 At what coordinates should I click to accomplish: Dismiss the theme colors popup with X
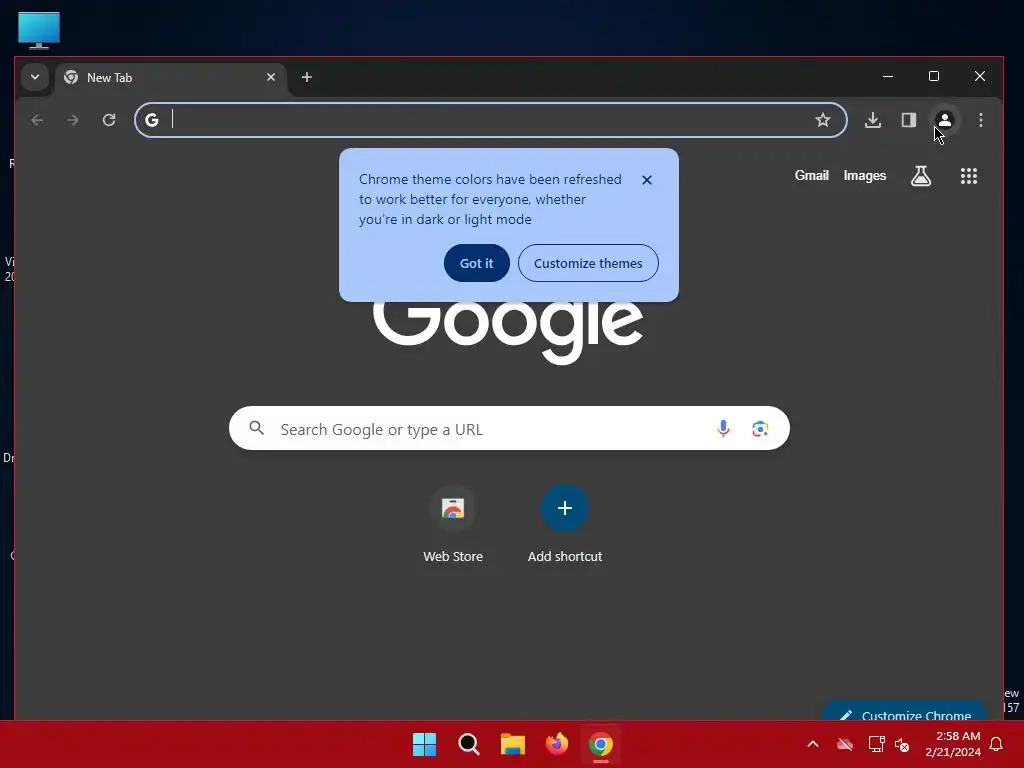click(x=647, y=180)
